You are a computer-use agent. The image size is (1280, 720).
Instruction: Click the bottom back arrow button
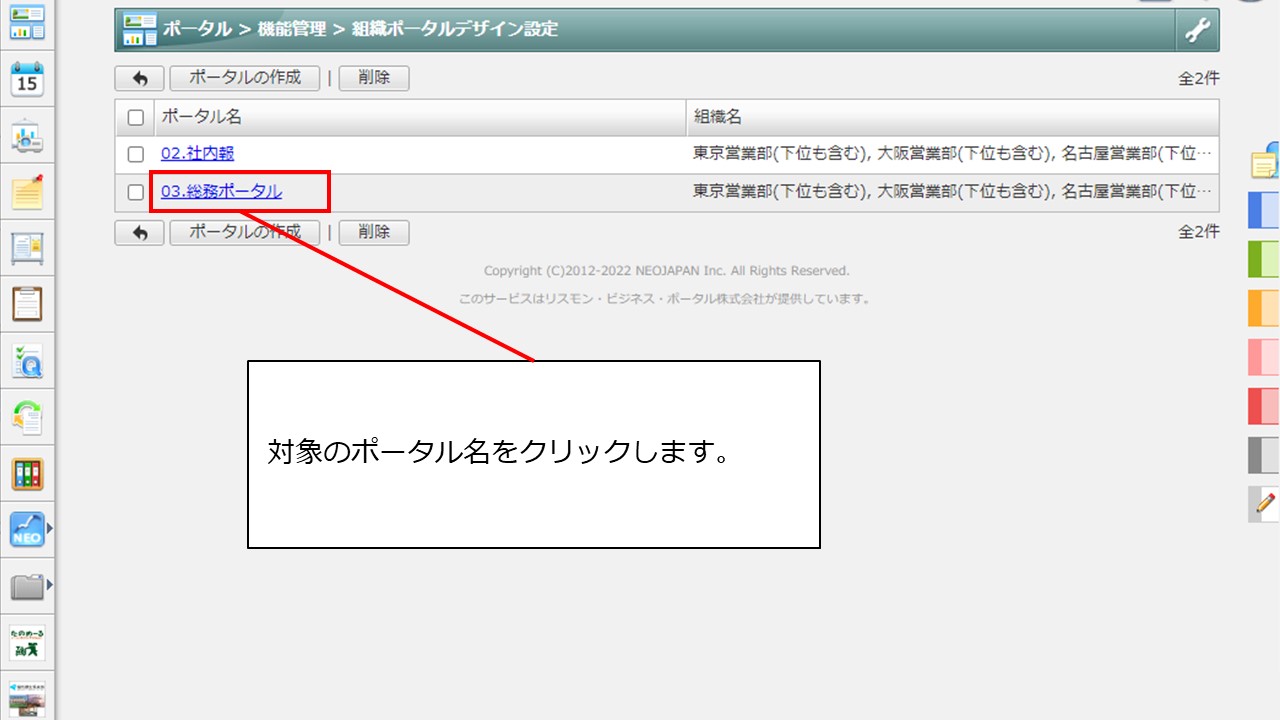click(140, 232)
